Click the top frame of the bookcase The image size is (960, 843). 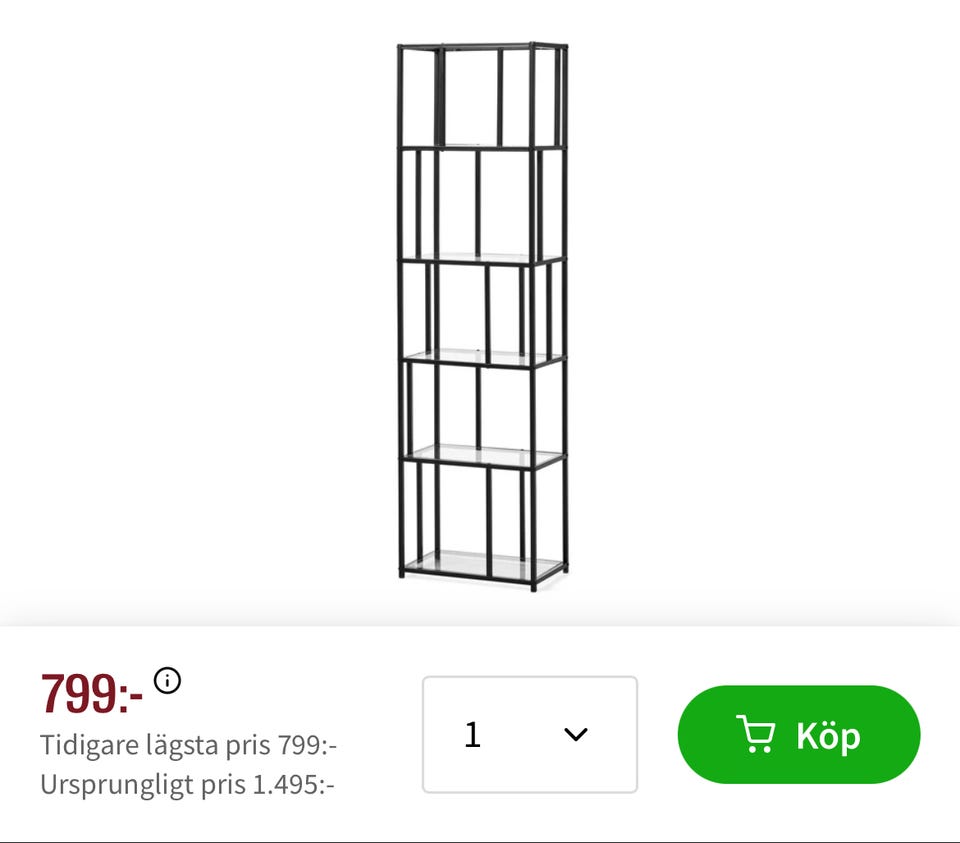click(x=482, y=46)
